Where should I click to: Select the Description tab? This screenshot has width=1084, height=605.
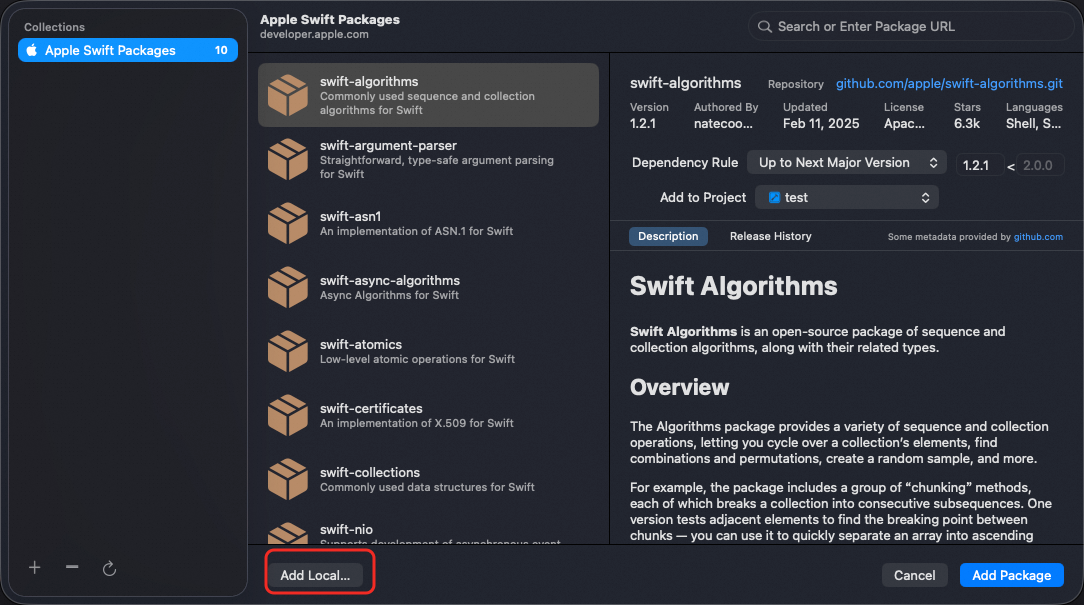pos(668,236)
